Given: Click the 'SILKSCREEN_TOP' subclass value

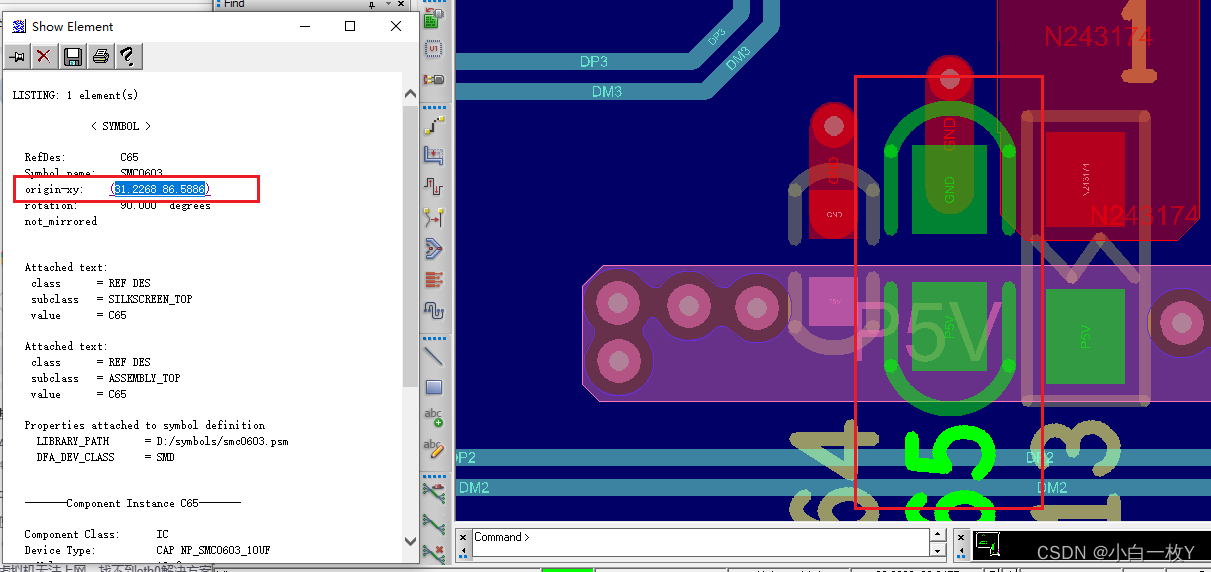Looking at the screenshot, I should (150, 299).
